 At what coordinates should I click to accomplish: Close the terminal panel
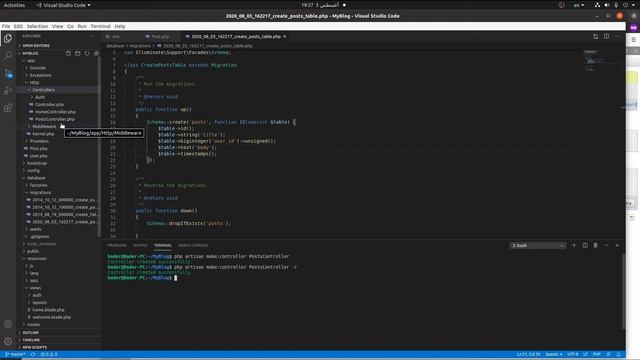pos(617,245)
